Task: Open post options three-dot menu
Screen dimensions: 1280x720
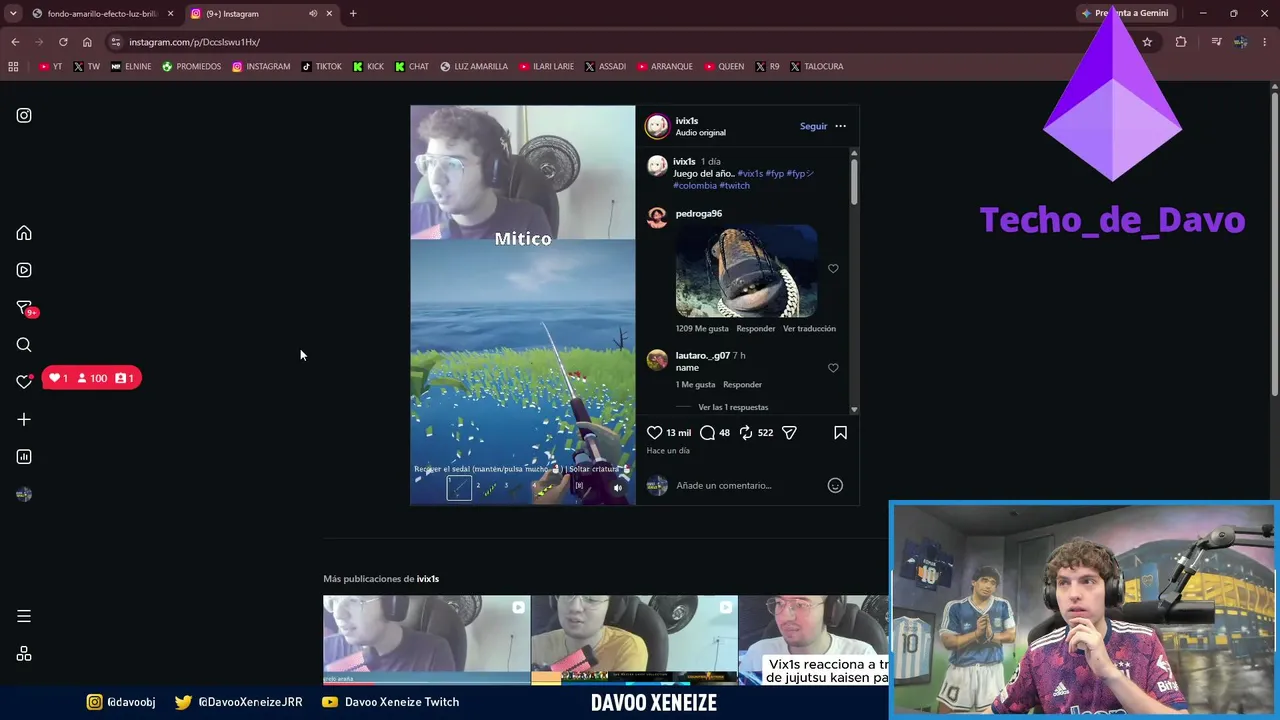Action: (840, 126)
